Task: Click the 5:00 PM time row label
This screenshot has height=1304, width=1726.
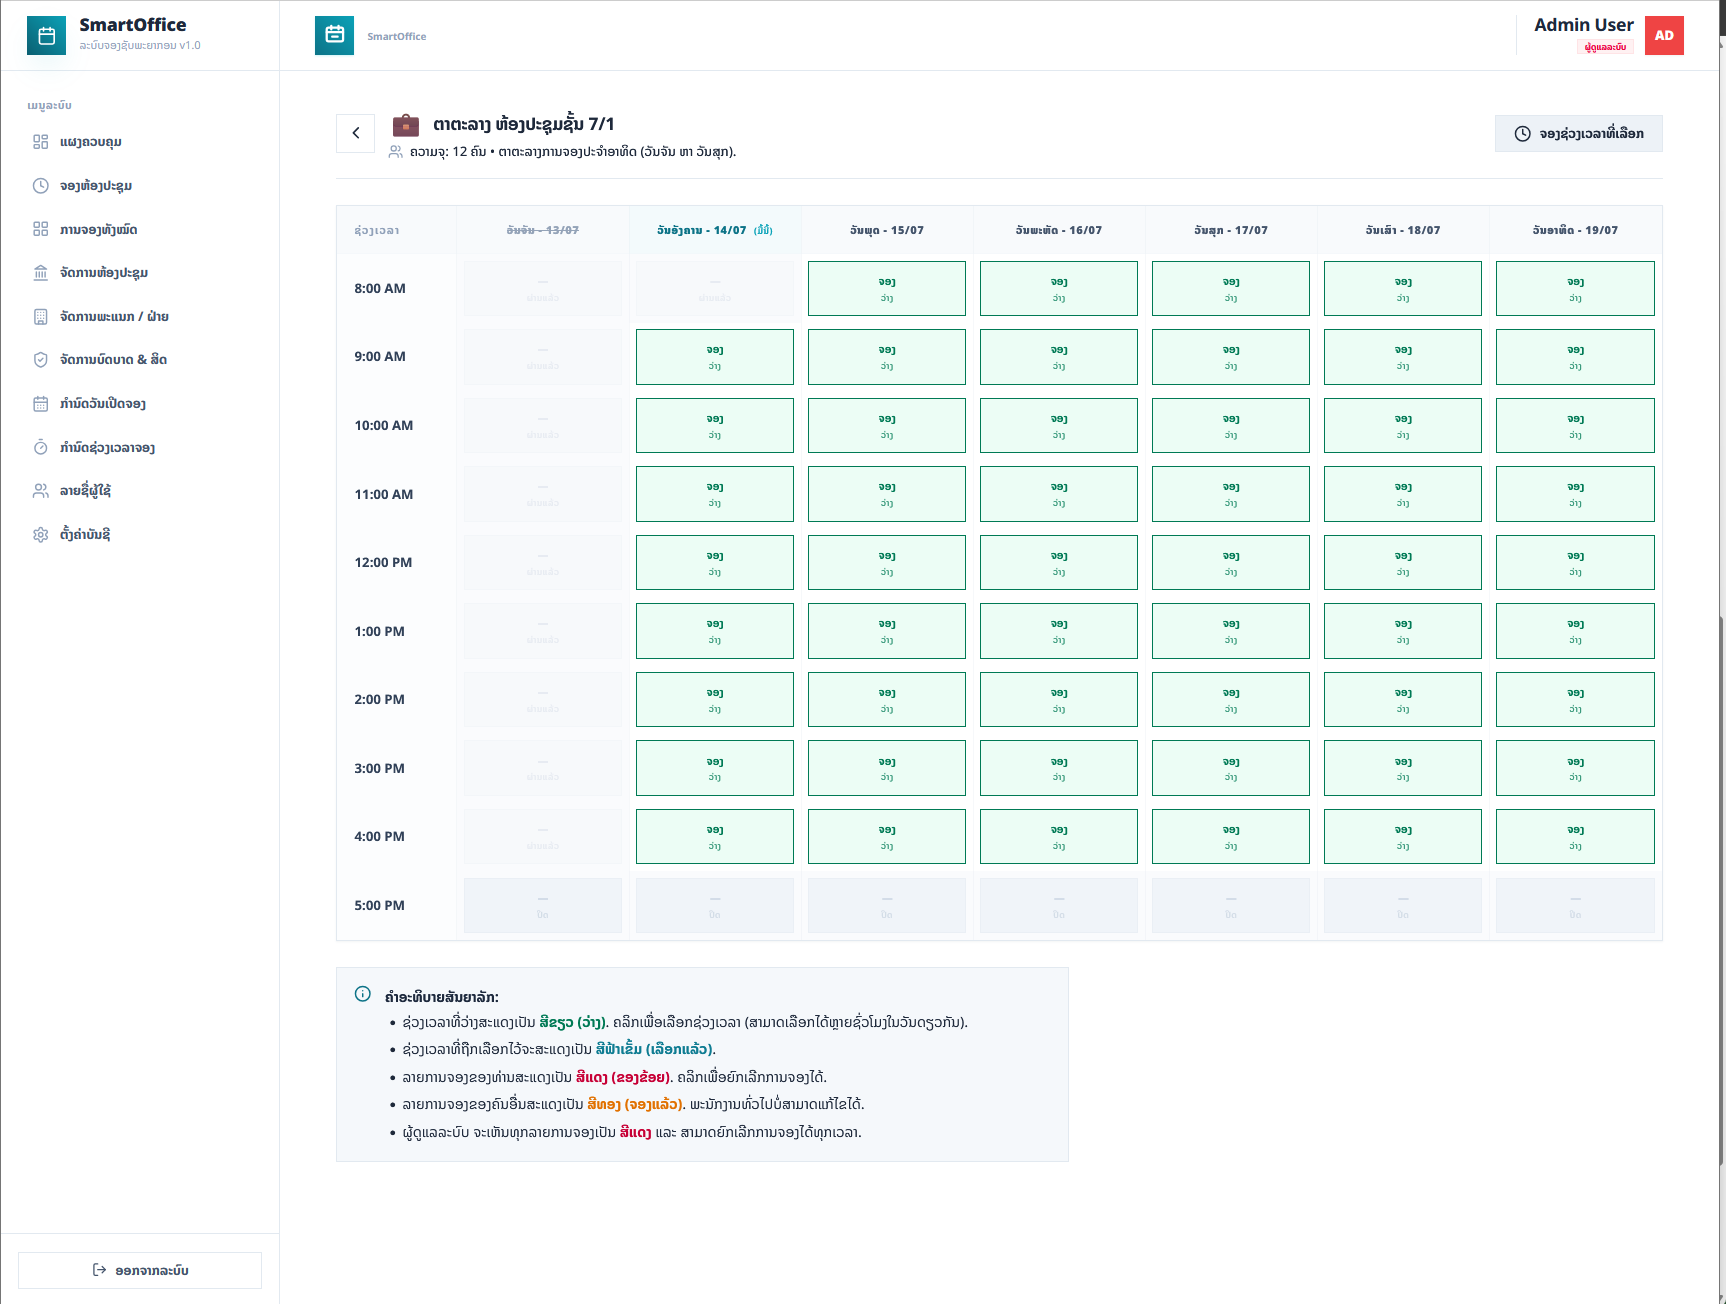Action: (x=380, y=905)
